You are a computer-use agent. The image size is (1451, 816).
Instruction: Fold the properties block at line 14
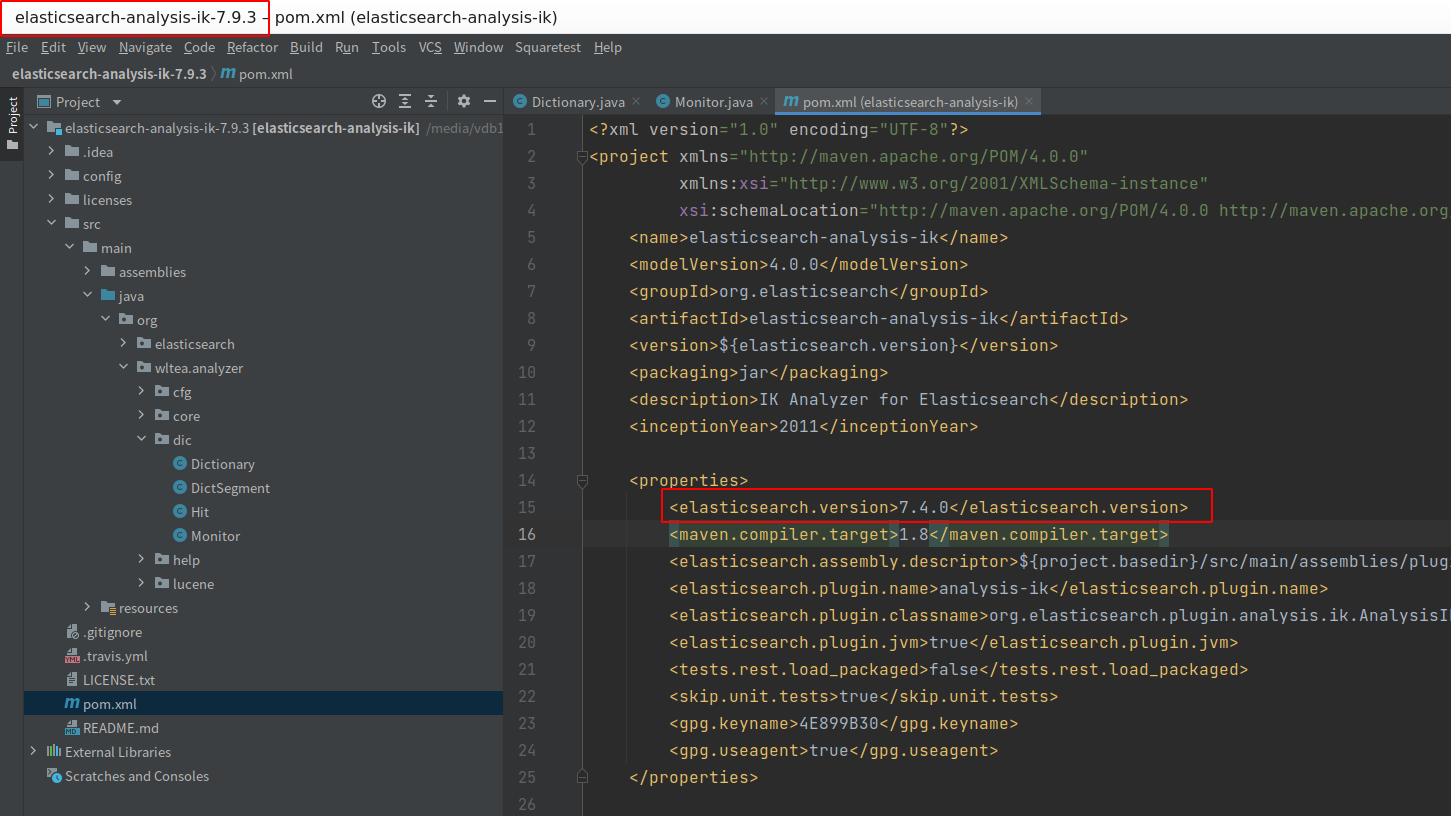[x=581, y=481]
